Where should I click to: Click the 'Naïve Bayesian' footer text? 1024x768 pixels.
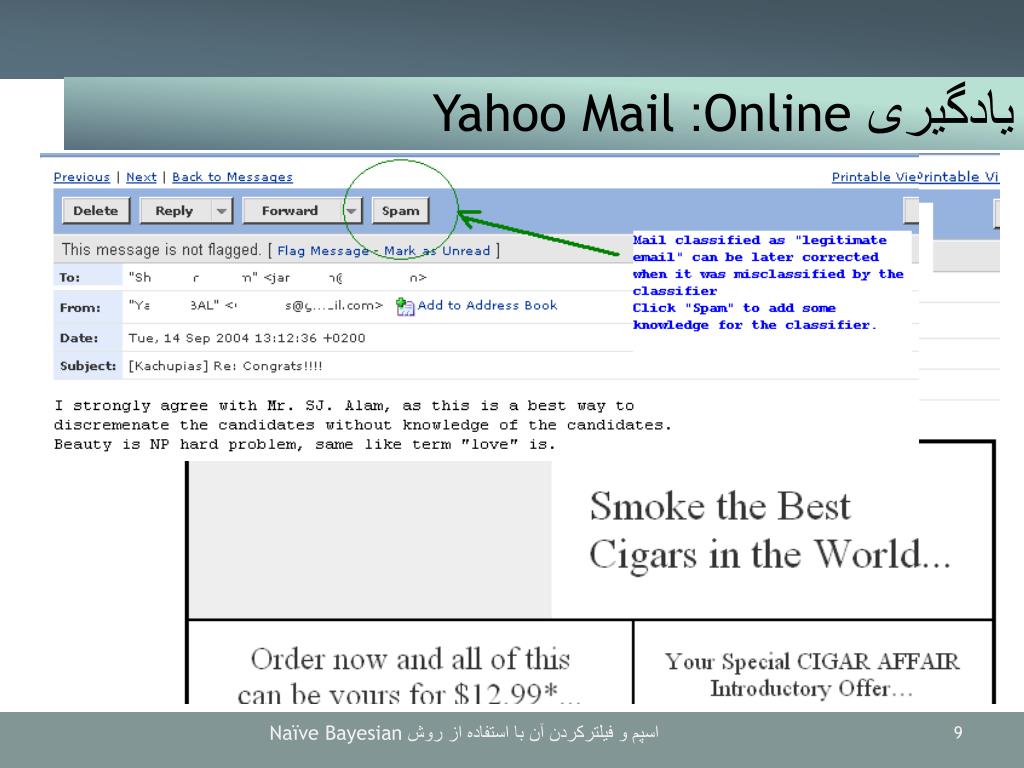coord(335,733)
